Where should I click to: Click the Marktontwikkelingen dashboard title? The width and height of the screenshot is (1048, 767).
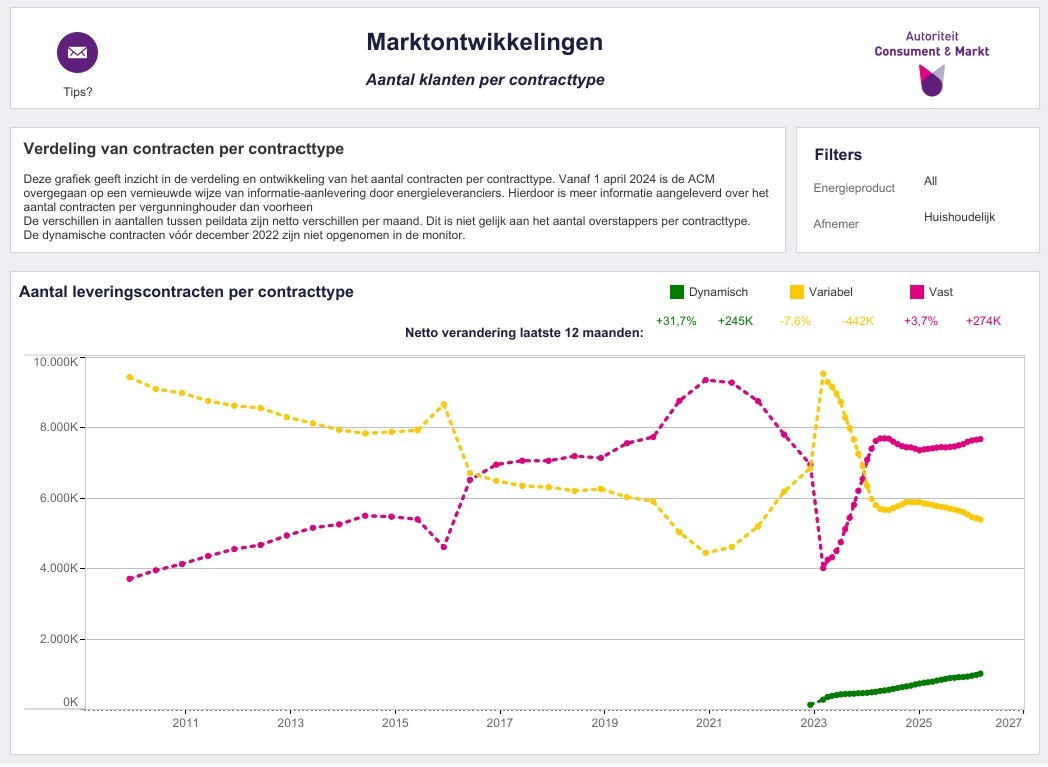pyautogui.click(x=485, y=42)
